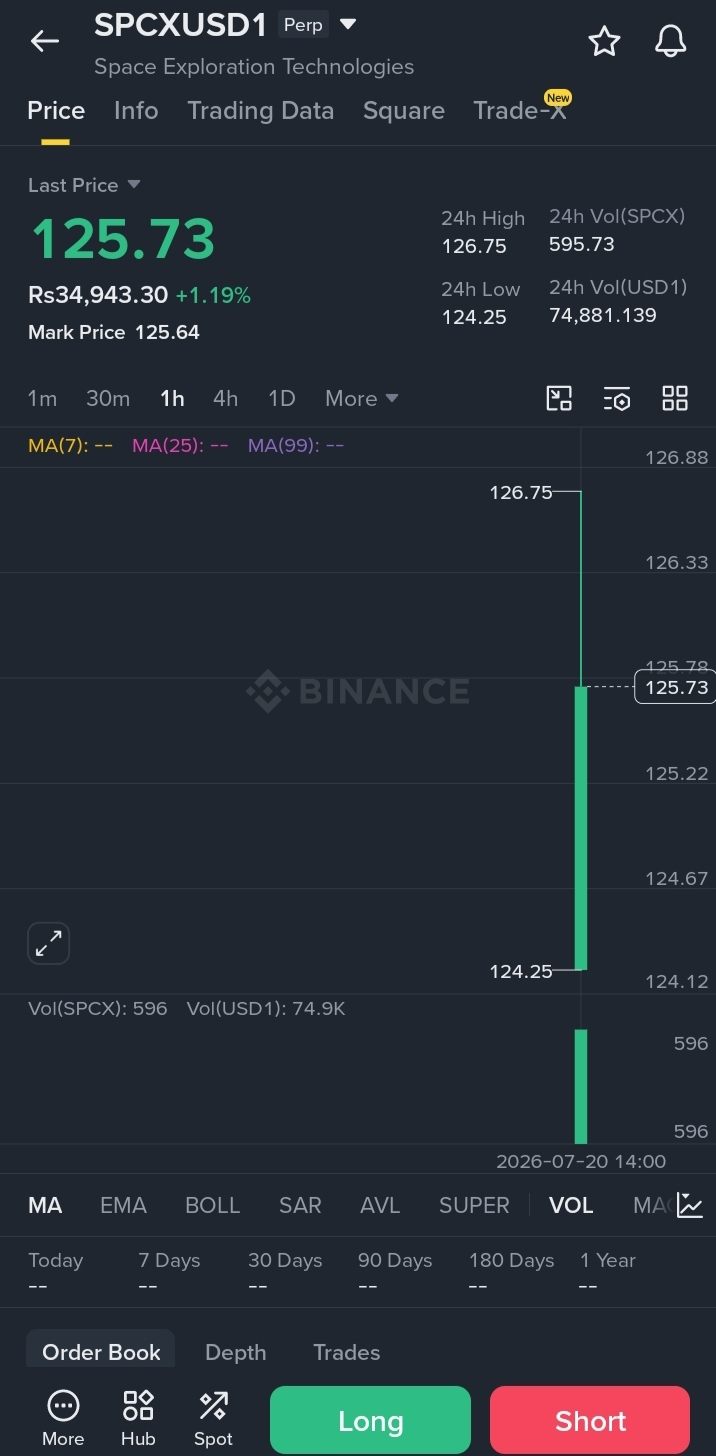Expand the More timeframes dropdown

point(361,398)
